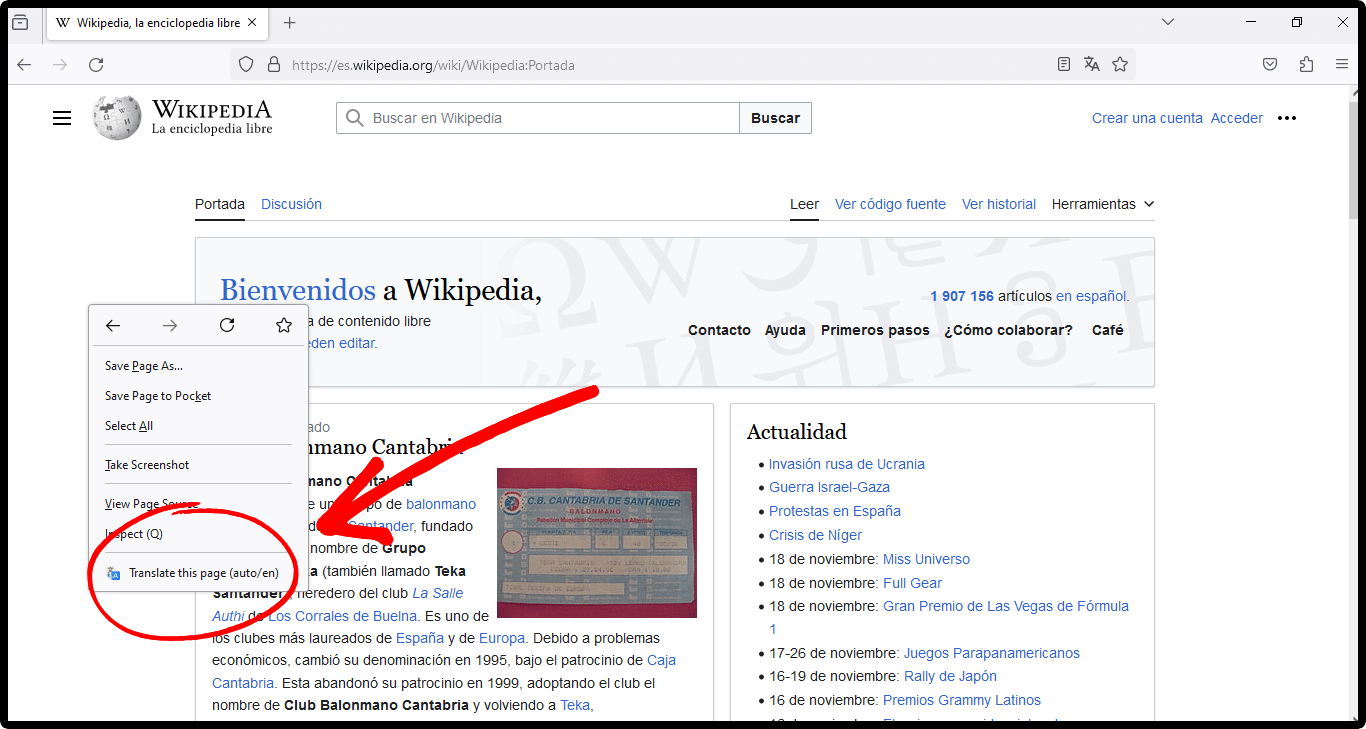Bookmark this page with the address bar star
The width and height of the screenshot is (1366, 729).
[1120, 64]
